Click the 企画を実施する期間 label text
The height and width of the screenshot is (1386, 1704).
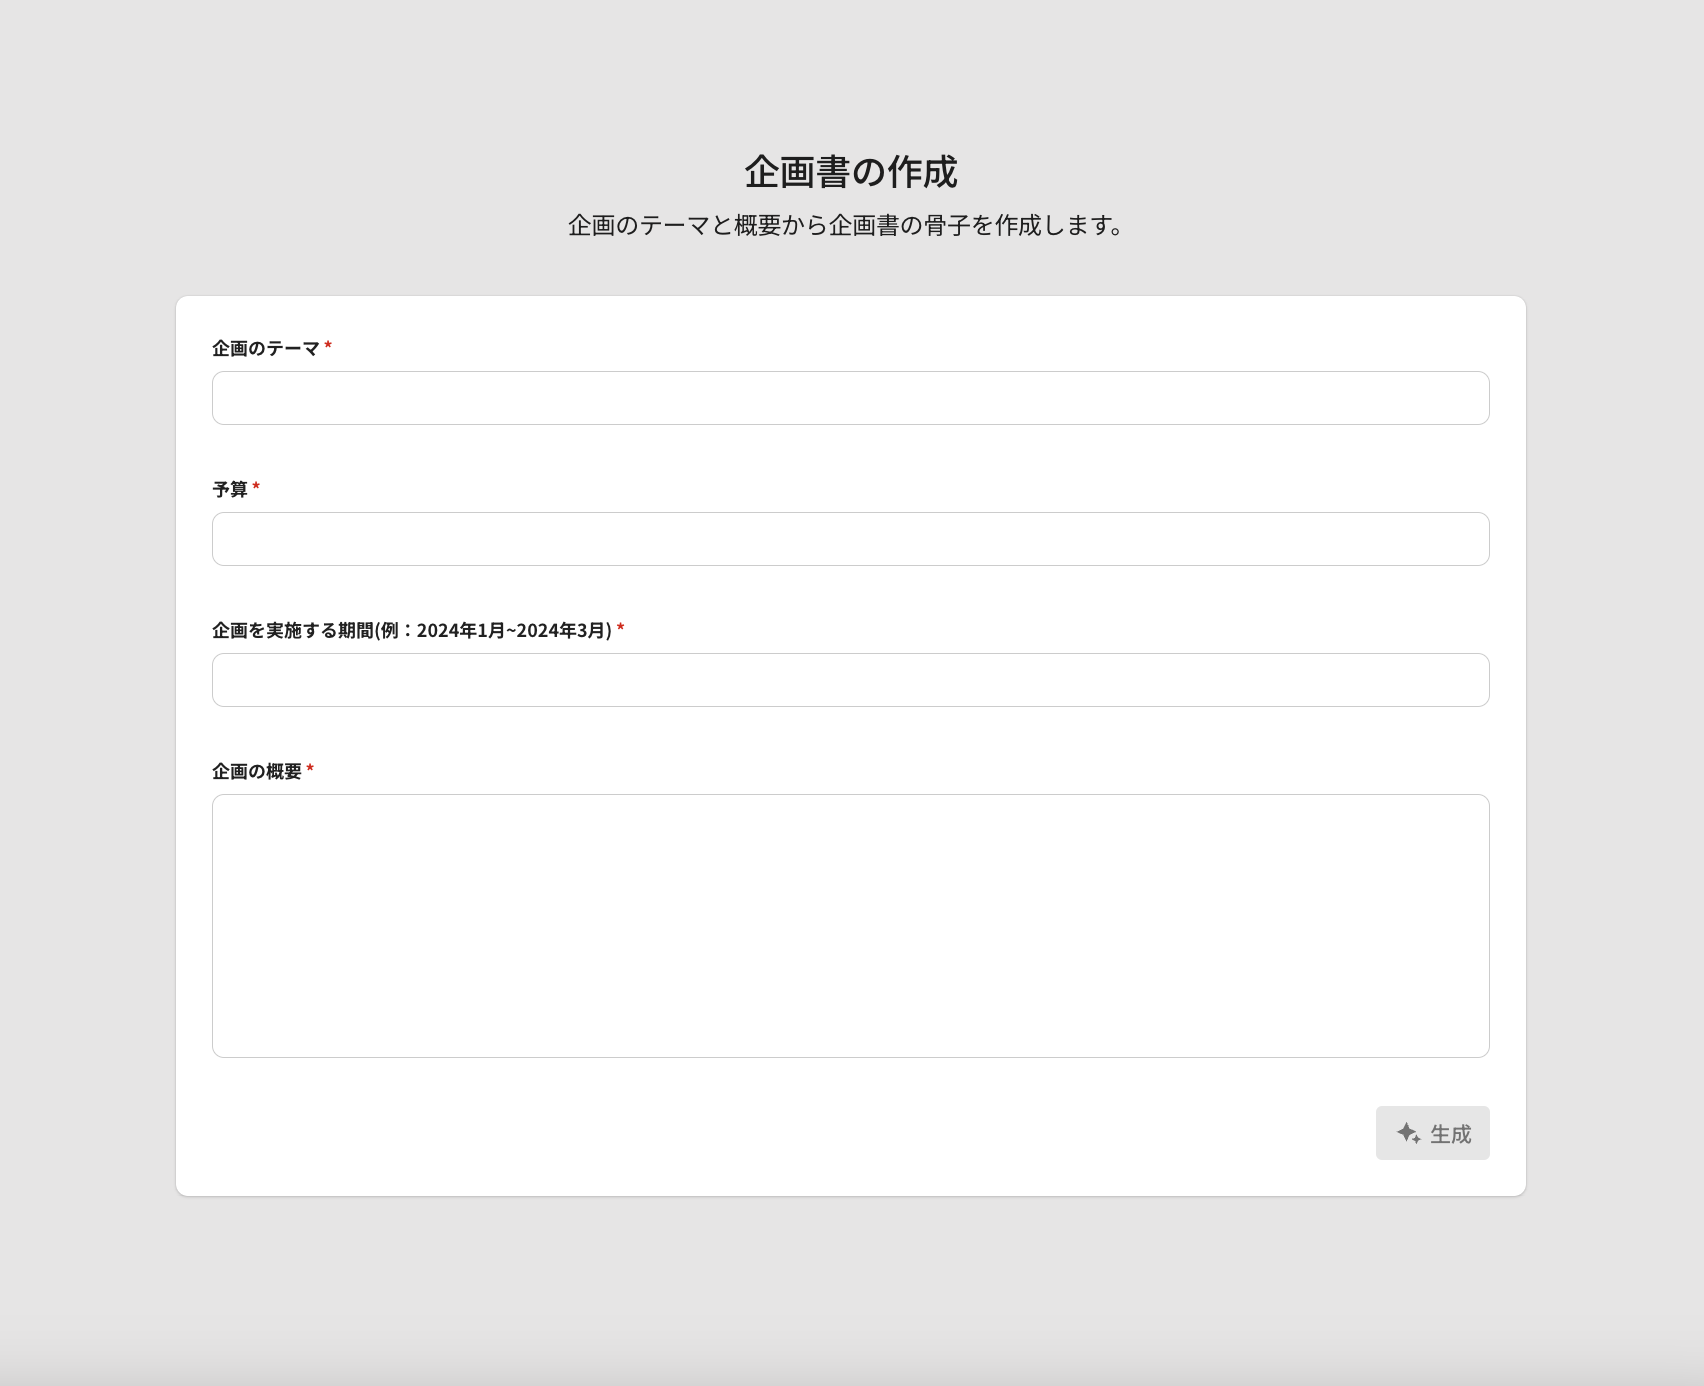[292, 630]
